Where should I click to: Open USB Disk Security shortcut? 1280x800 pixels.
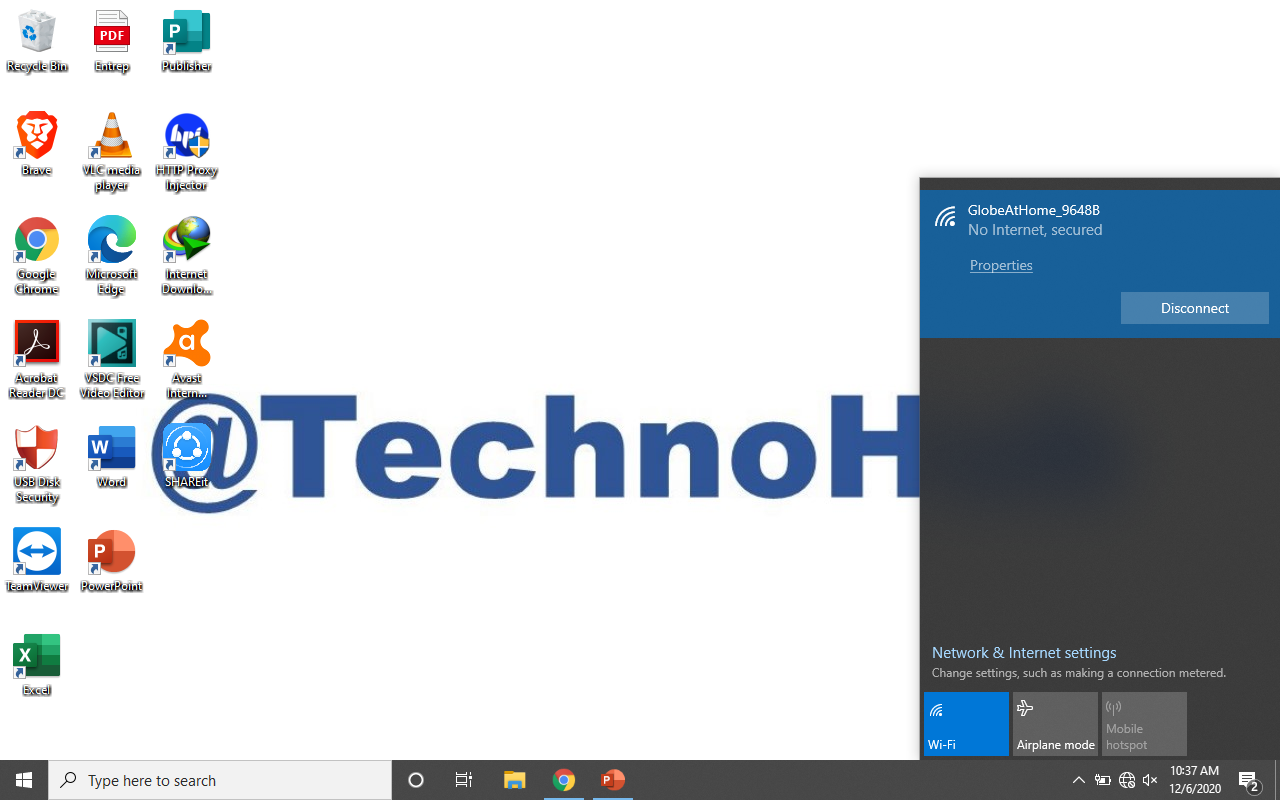point(37,463)
